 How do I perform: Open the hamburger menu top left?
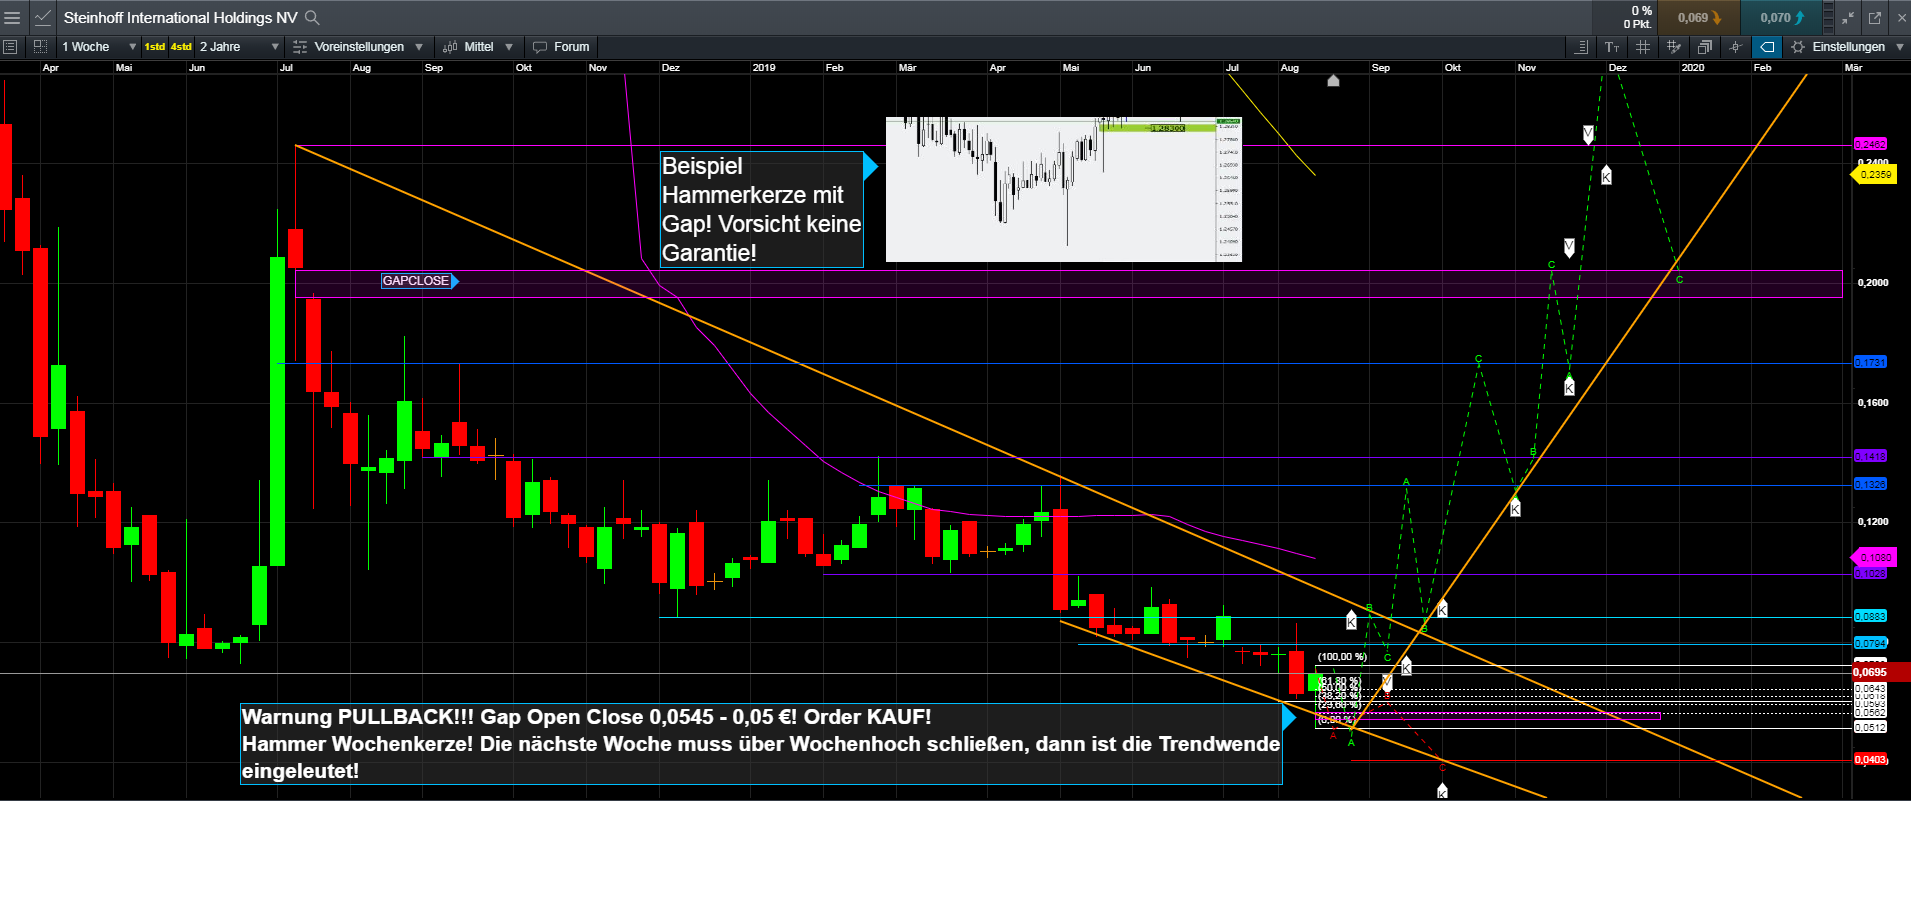12,17
